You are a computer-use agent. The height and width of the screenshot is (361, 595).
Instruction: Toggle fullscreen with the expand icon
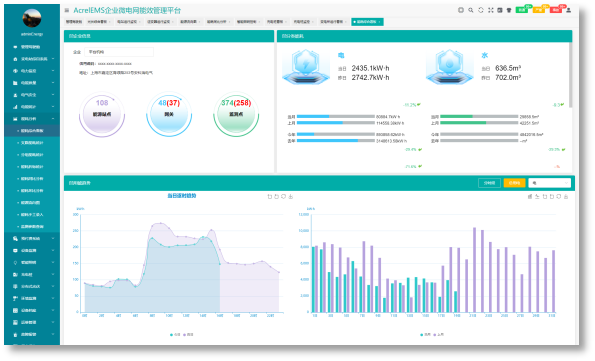pos(491,10)
